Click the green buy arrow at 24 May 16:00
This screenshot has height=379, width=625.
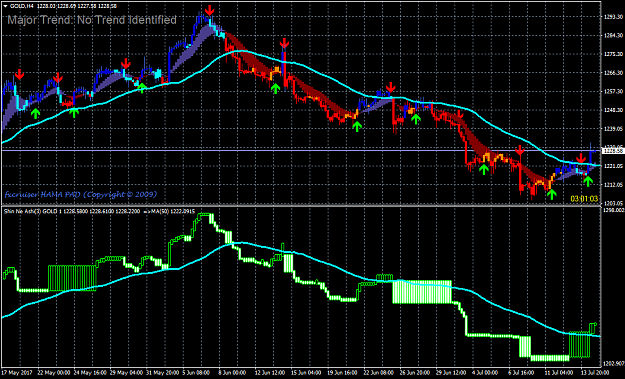point(74,112)
